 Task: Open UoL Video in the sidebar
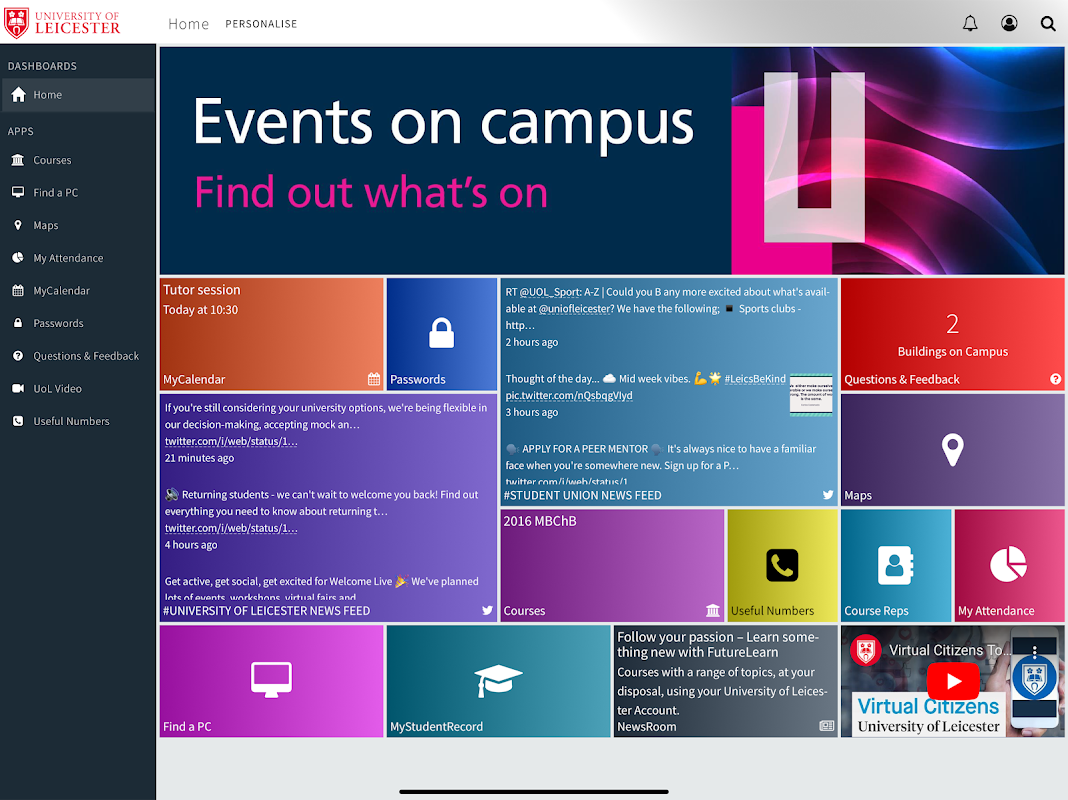(78, 389)
